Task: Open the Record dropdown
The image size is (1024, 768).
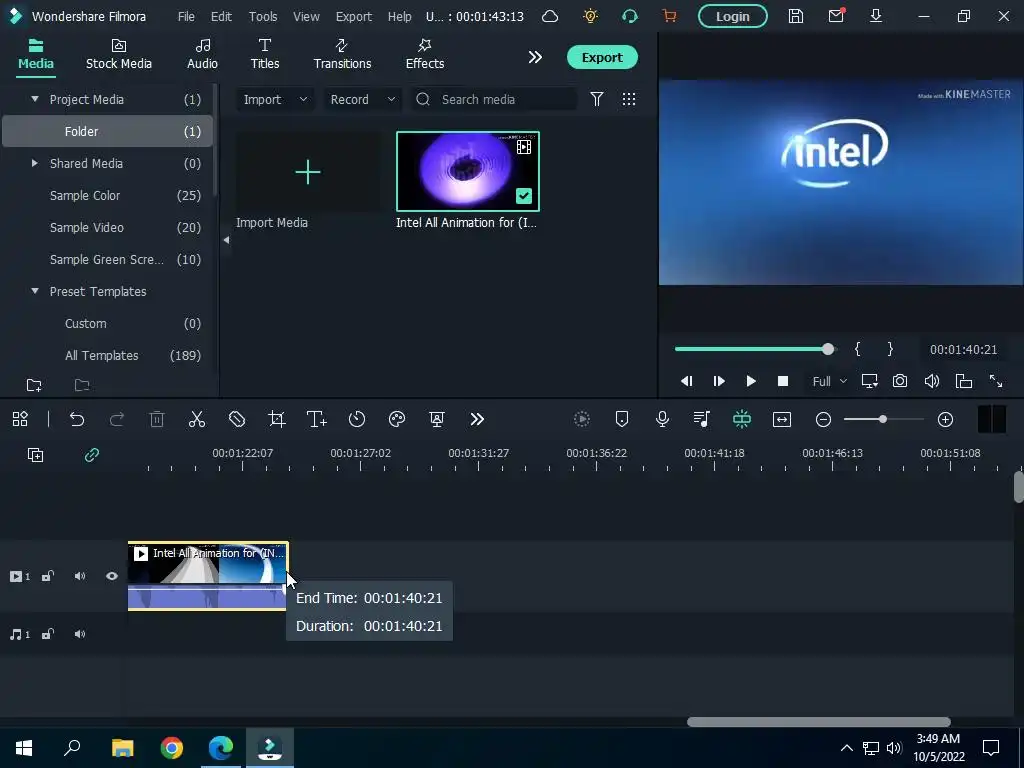Action: tap(362, 99)
